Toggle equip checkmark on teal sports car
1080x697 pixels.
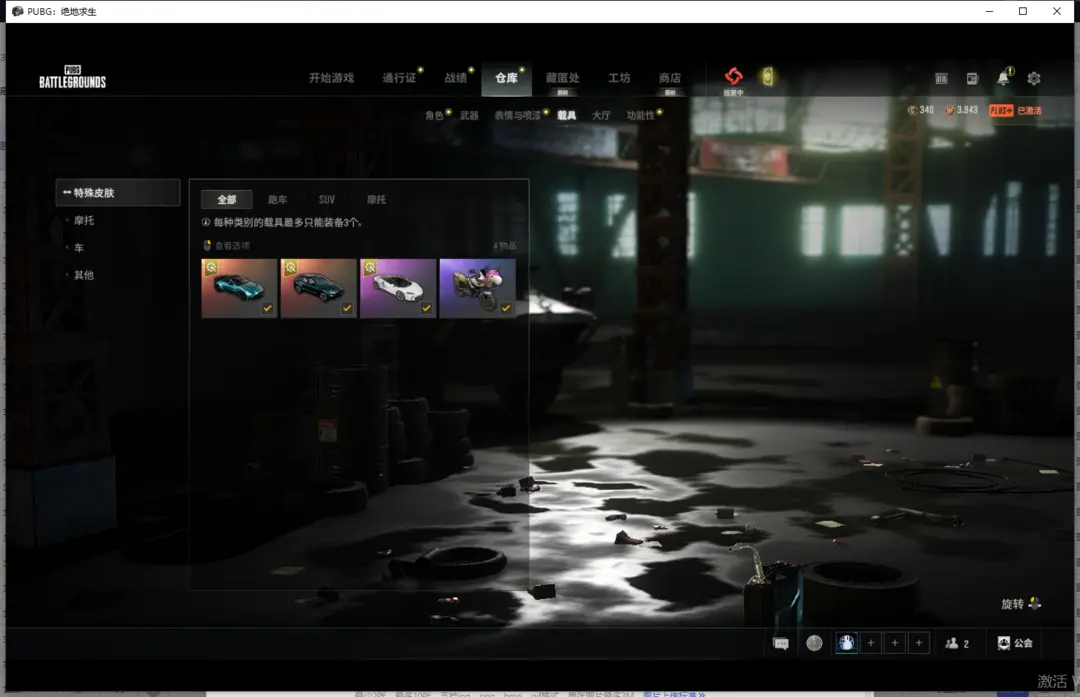[267, 309]
